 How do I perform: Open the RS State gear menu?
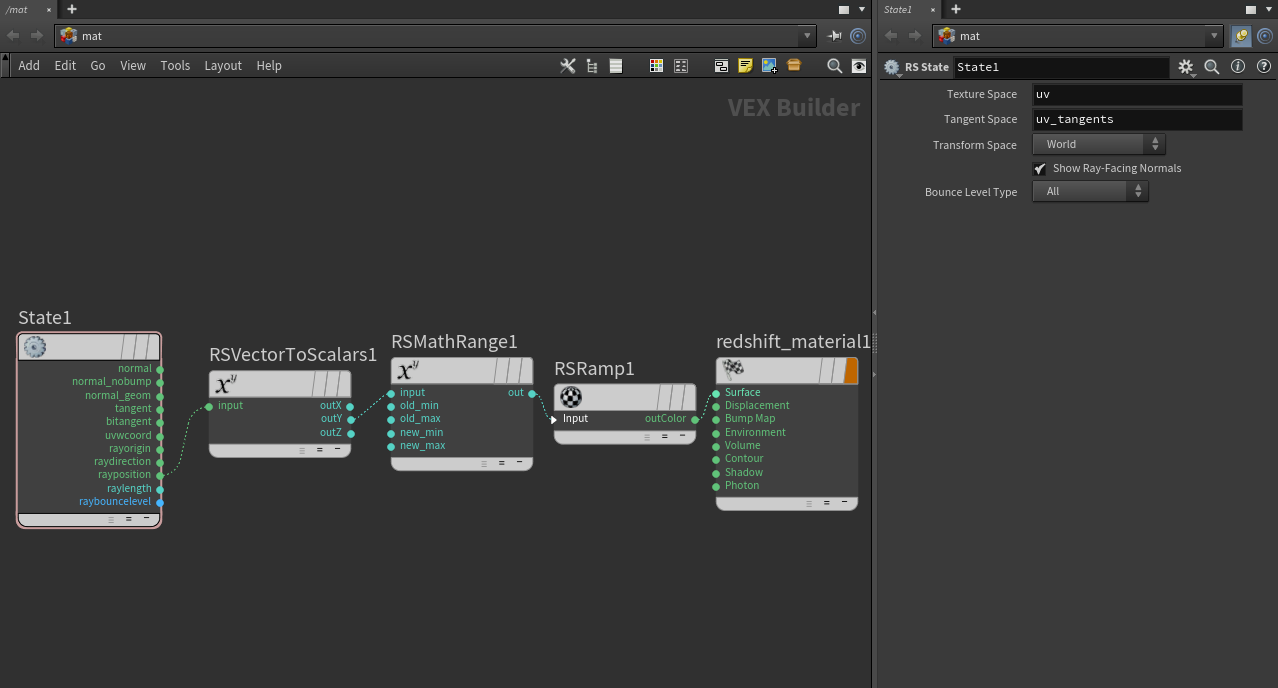click(x=892, y=67)
